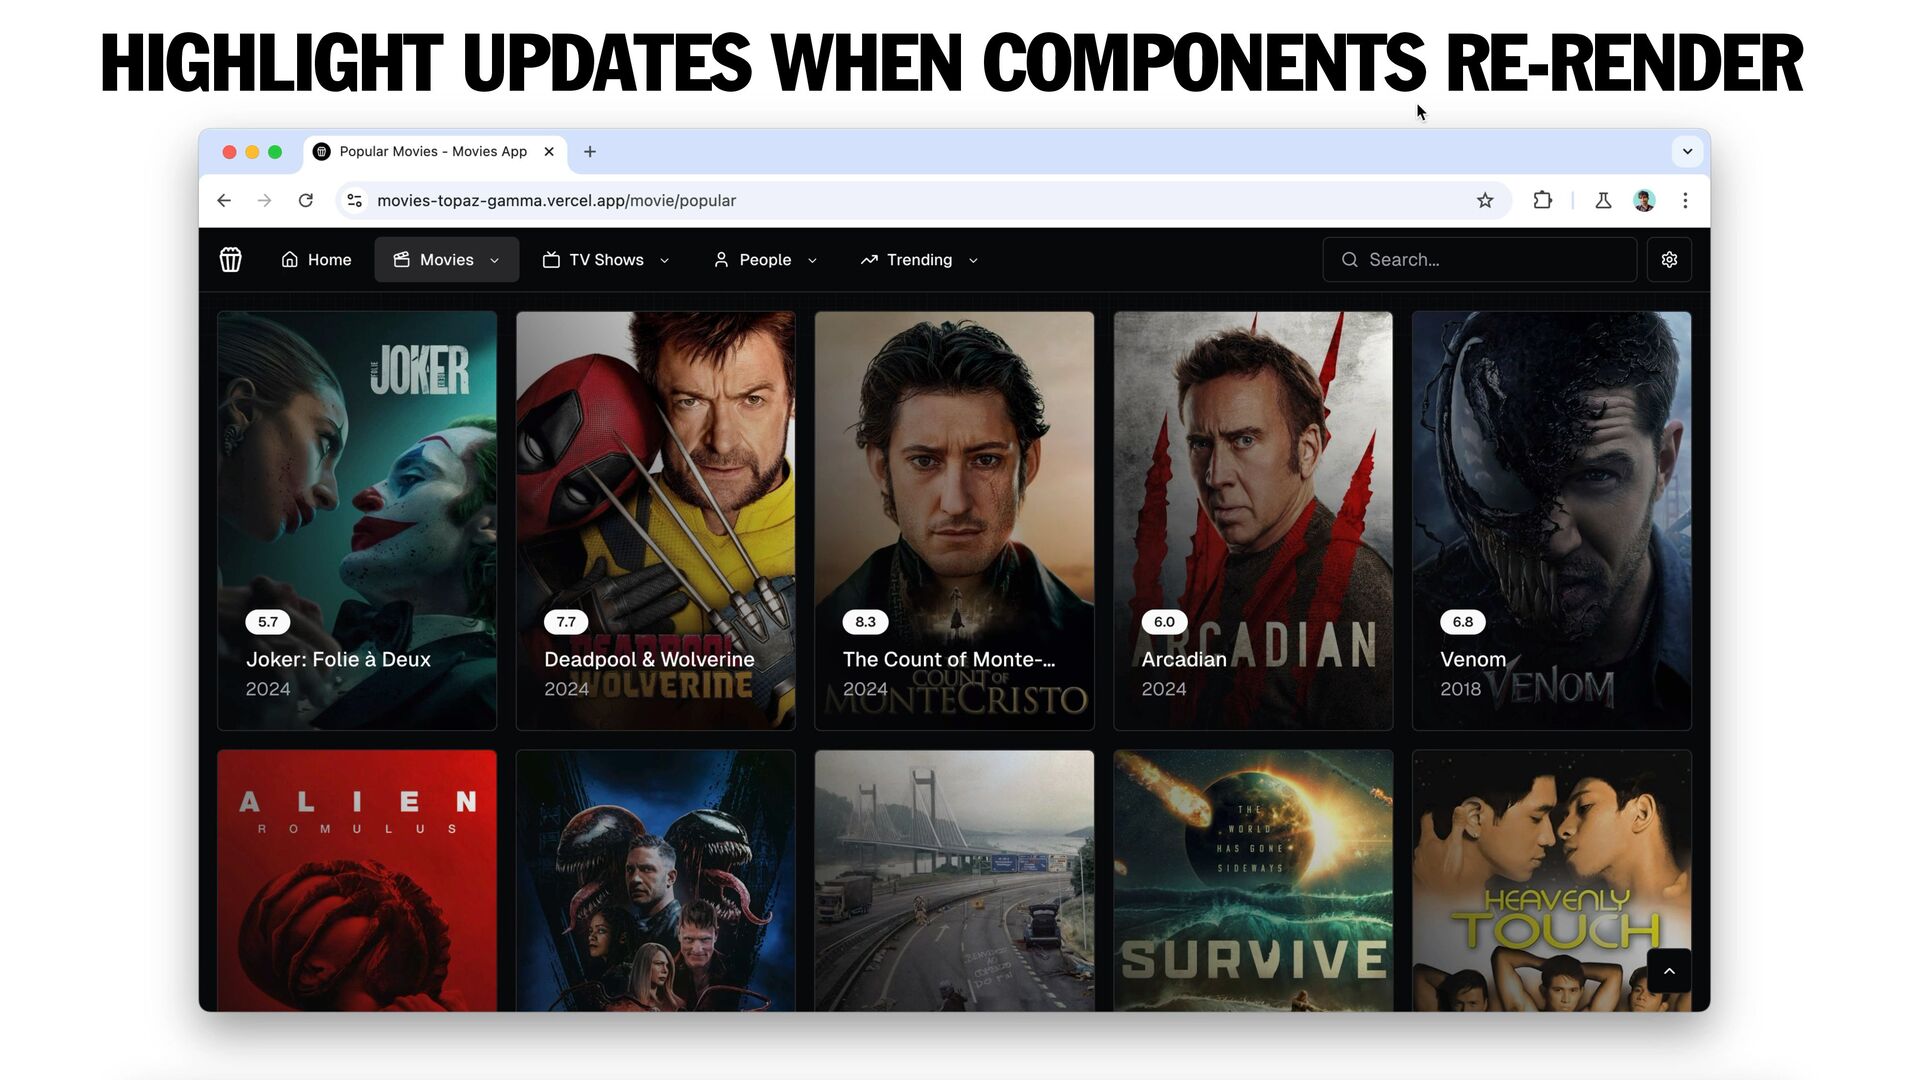This screenshot has height=1080, width=1920.
Task: Open the Venom trio poster in second row
Action: (655, 880)
